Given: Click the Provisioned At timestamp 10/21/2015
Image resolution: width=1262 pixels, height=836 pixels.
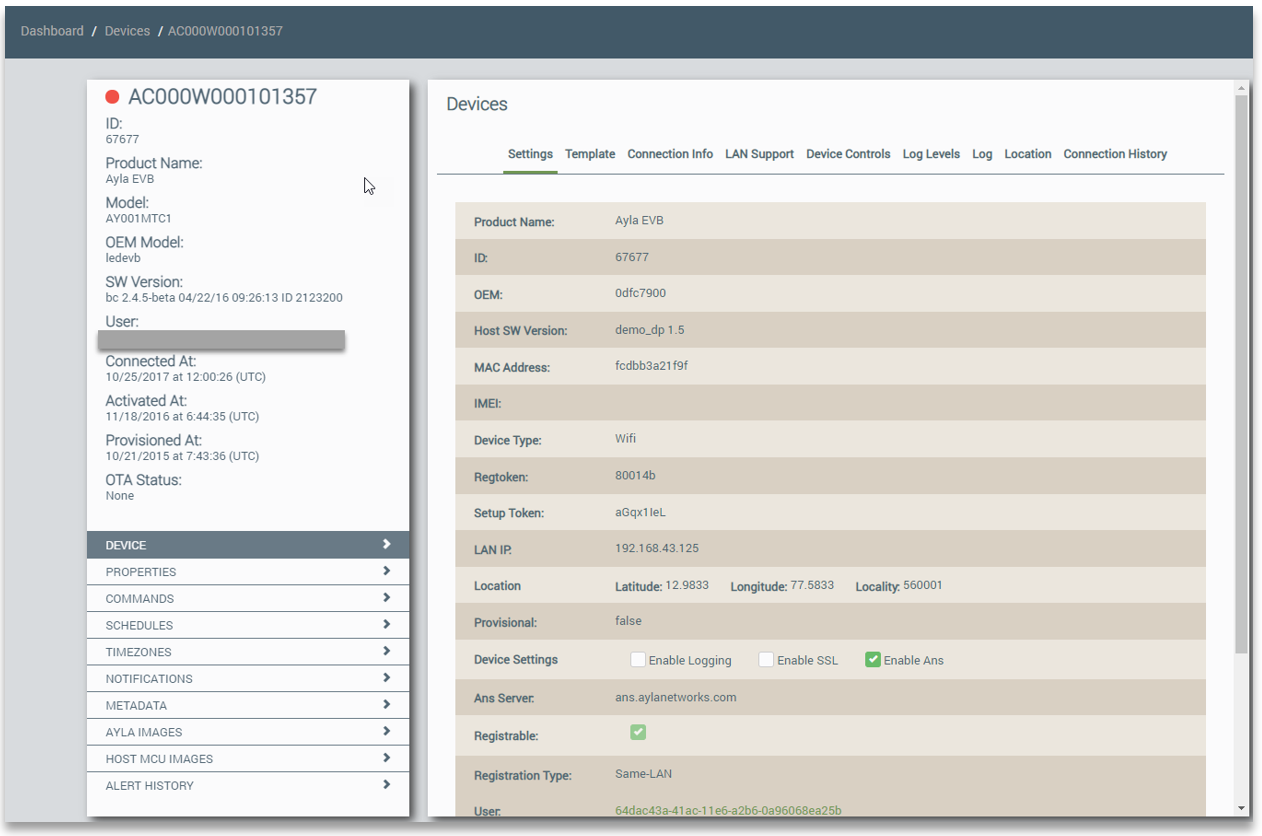Looking at the screenshot, I should coord(182,456).
